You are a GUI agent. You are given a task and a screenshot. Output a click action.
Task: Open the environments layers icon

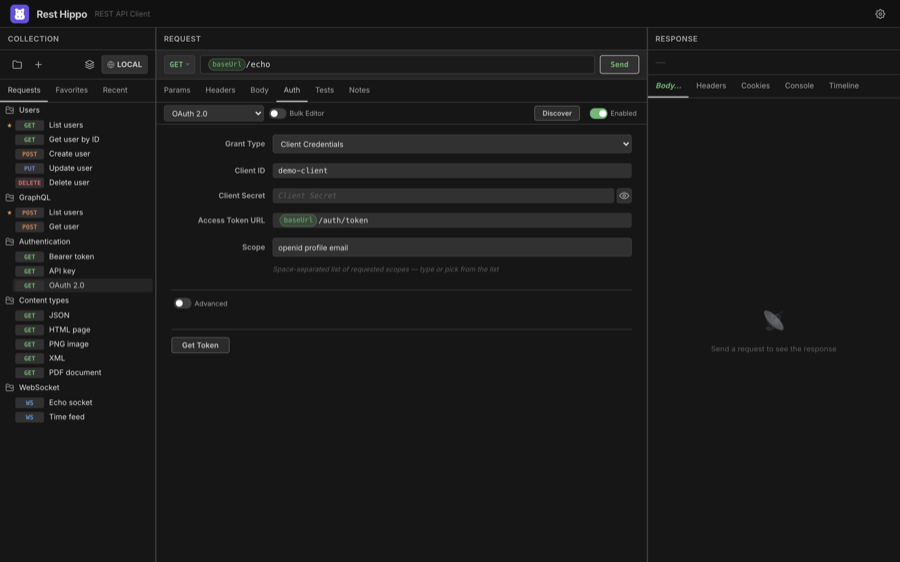(90, 65)
